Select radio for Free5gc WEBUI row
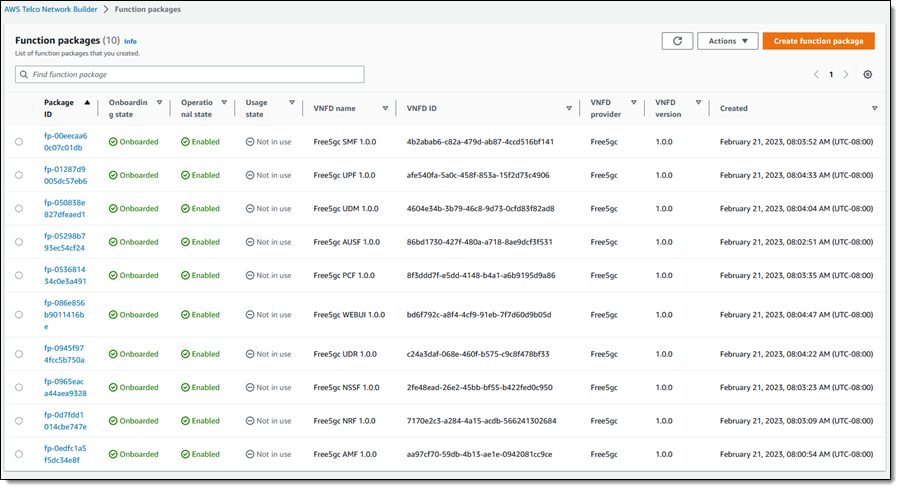 pyautogui.click(x=19, y=315)
